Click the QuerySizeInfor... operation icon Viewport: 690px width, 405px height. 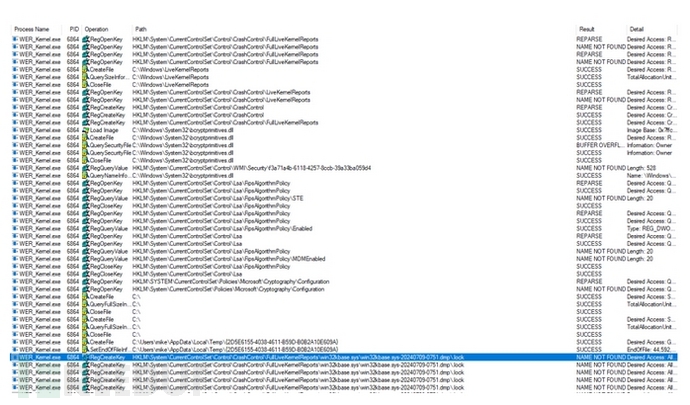85,77
